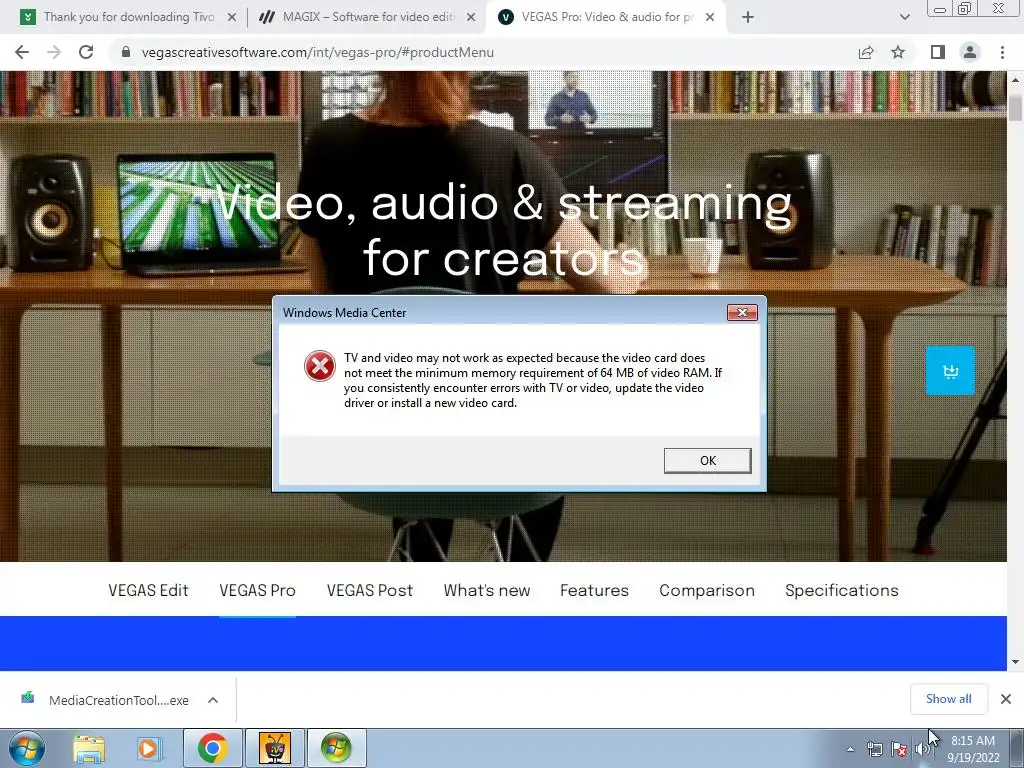Go to the Features section
Screen dimensions: 1024x768
tap(594, 590)
